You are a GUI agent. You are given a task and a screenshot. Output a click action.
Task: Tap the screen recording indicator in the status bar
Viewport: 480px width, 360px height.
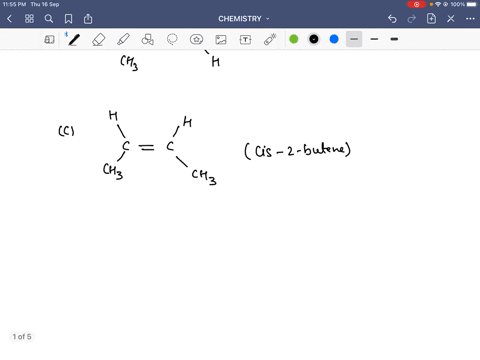pos(416,4)
